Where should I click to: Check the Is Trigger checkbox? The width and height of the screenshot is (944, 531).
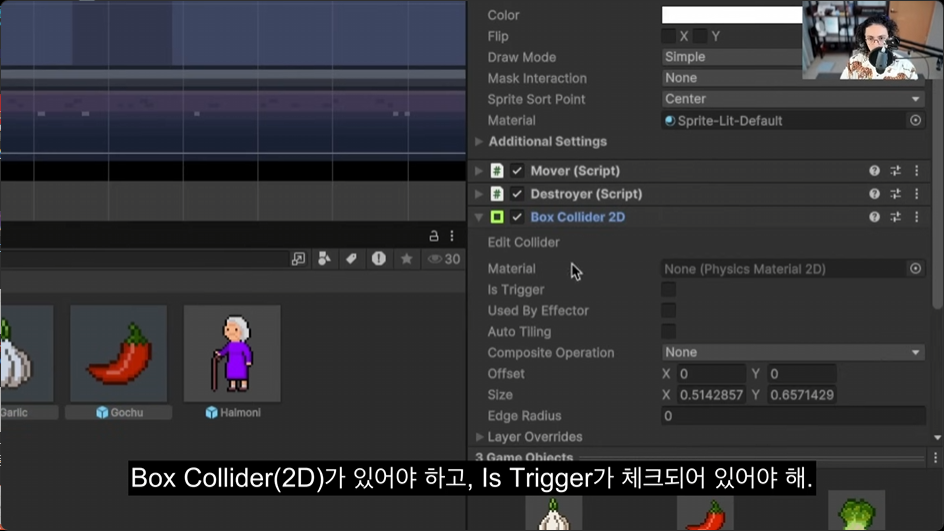point(668,290)
